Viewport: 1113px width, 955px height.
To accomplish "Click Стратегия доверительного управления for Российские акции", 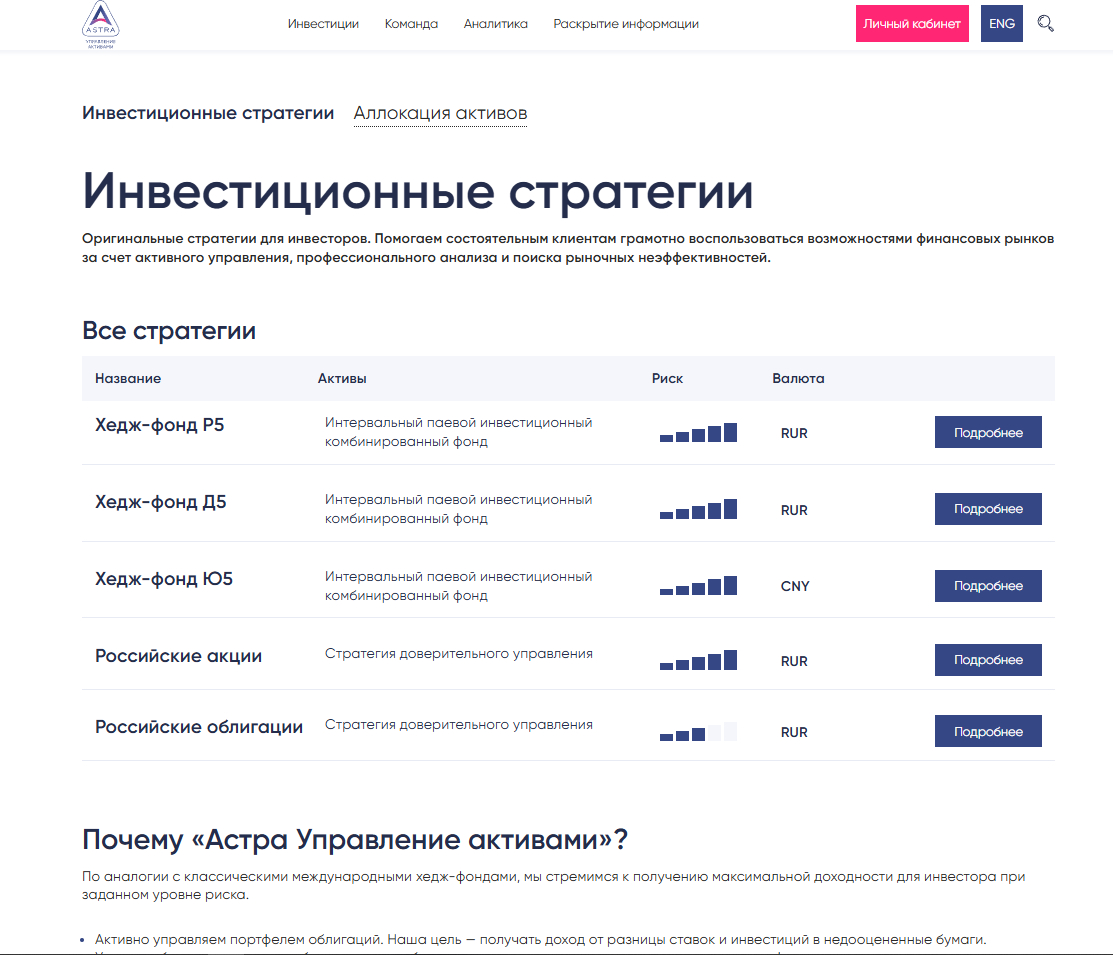I will point(459,653).
